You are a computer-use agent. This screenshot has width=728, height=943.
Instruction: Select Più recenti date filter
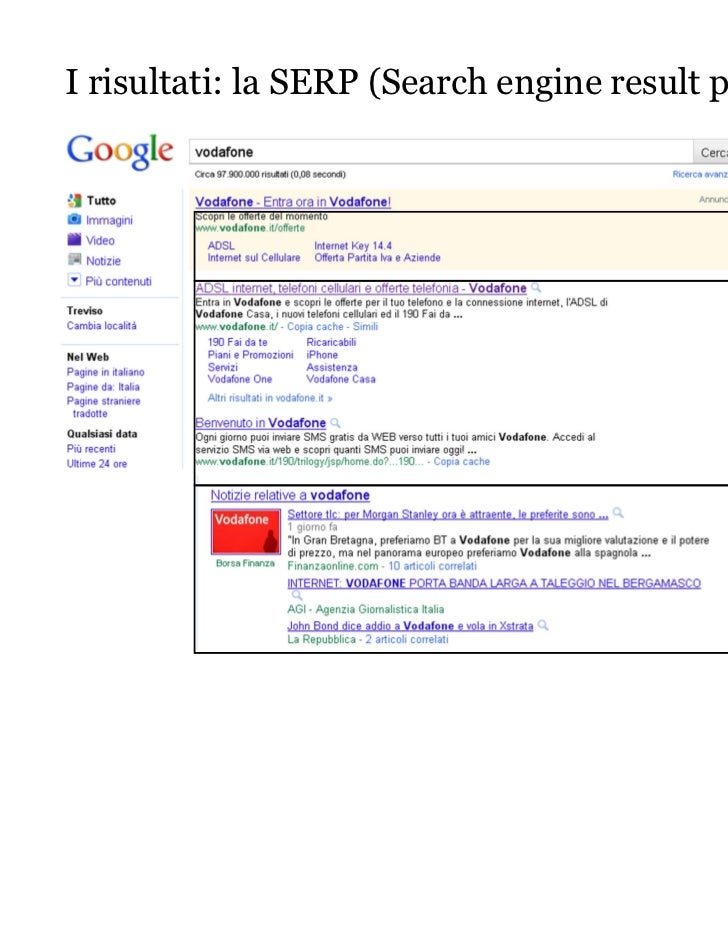tap(91, 449)
